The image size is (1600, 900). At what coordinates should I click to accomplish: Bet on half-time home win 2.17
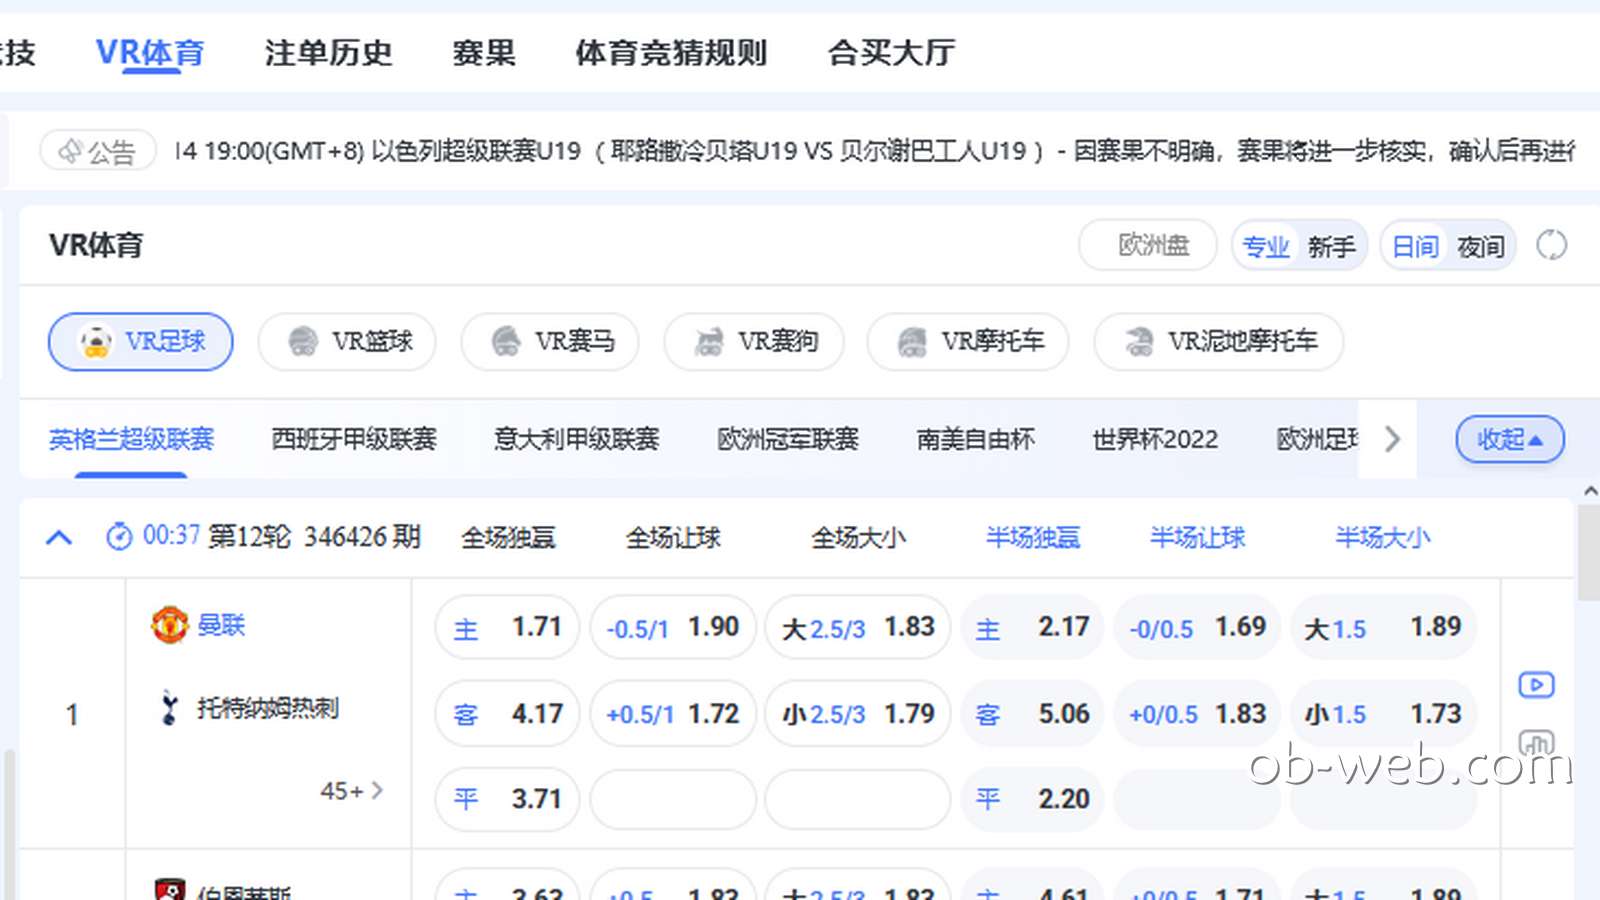[1032, 627]
